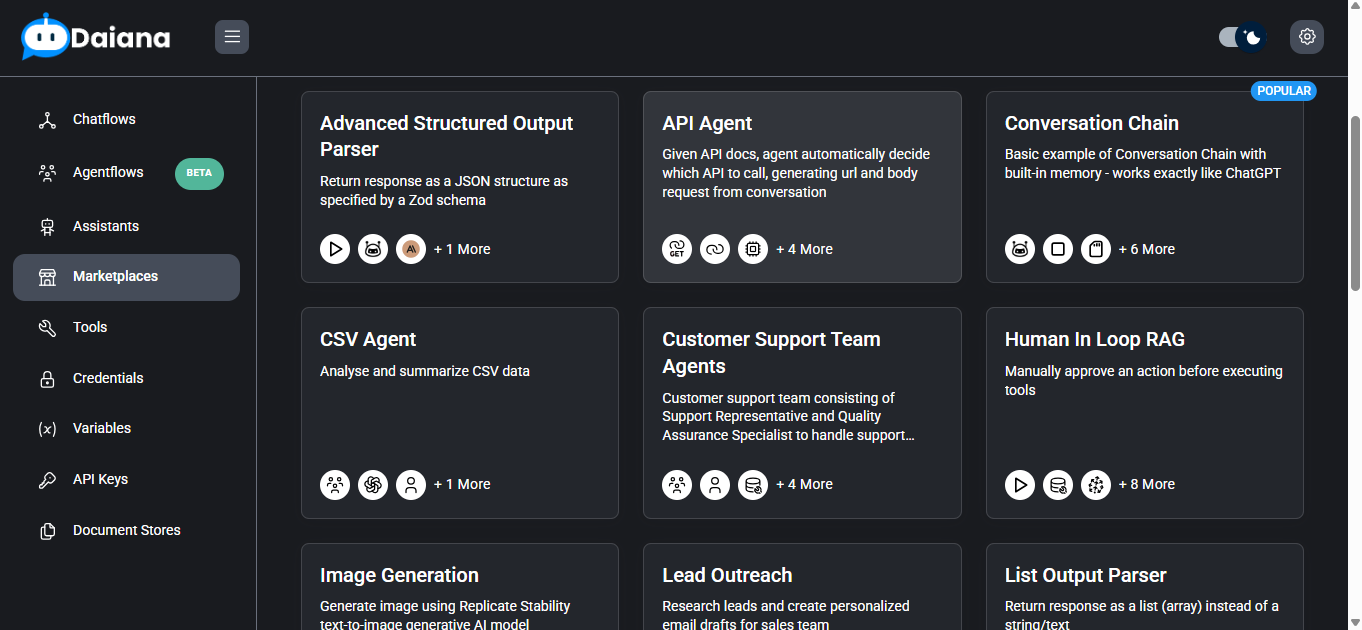Click the Document Stores icon
The image size is (1362, 630).
[47, 531]
